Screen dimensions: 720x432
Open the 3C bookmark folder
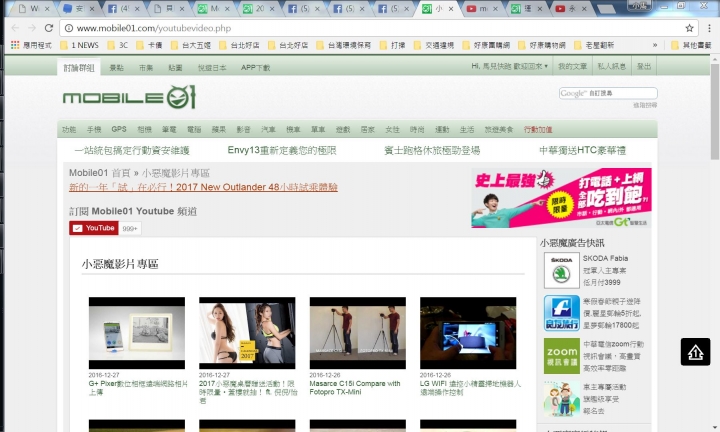point(118,45)
